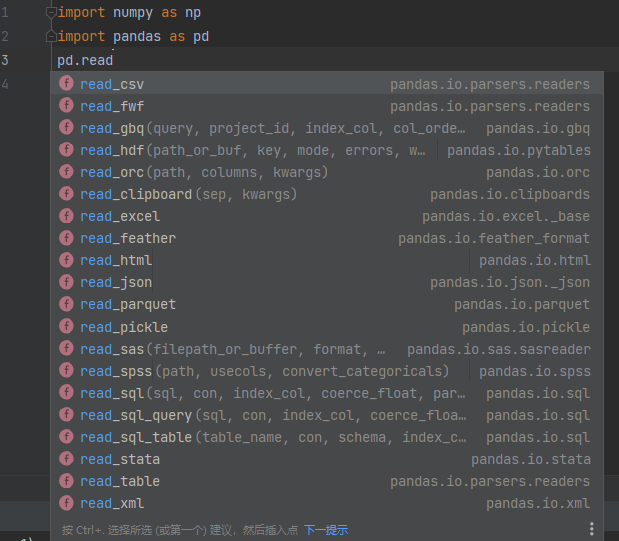Open completion popup options three-dot menu
The width and height of the screenshot is (619, 541).
[591, 529]
